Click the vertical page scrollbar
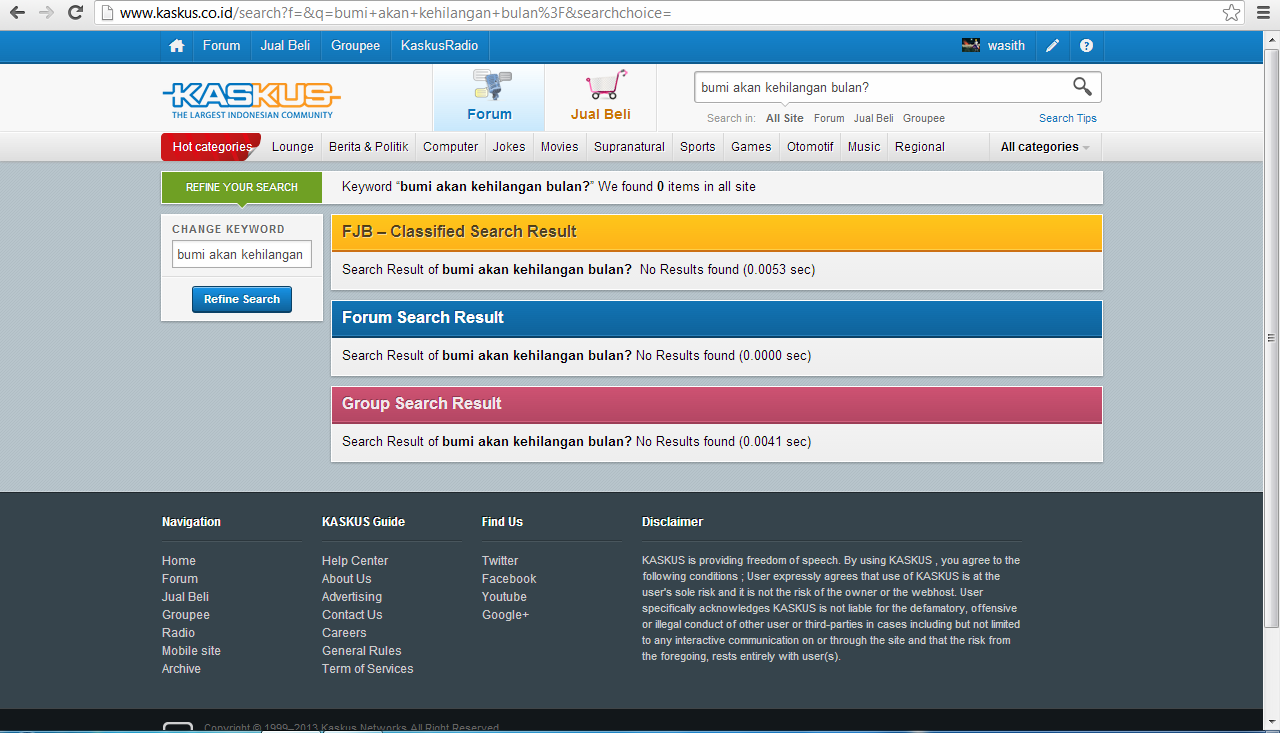The height and width of the screenshot is (733, 1280). pyautogui.click(x=1271, y=300)
